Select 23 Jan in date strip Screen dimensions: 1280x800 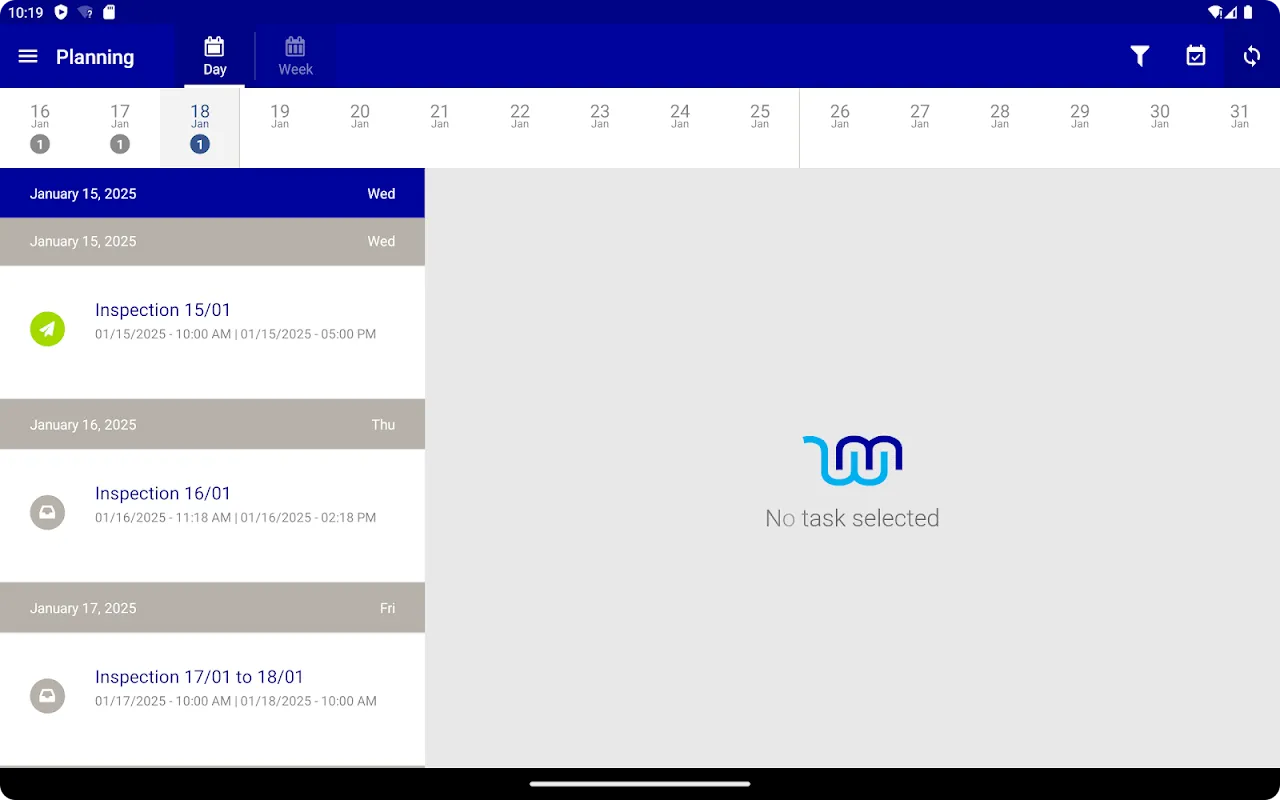[600, 128]
